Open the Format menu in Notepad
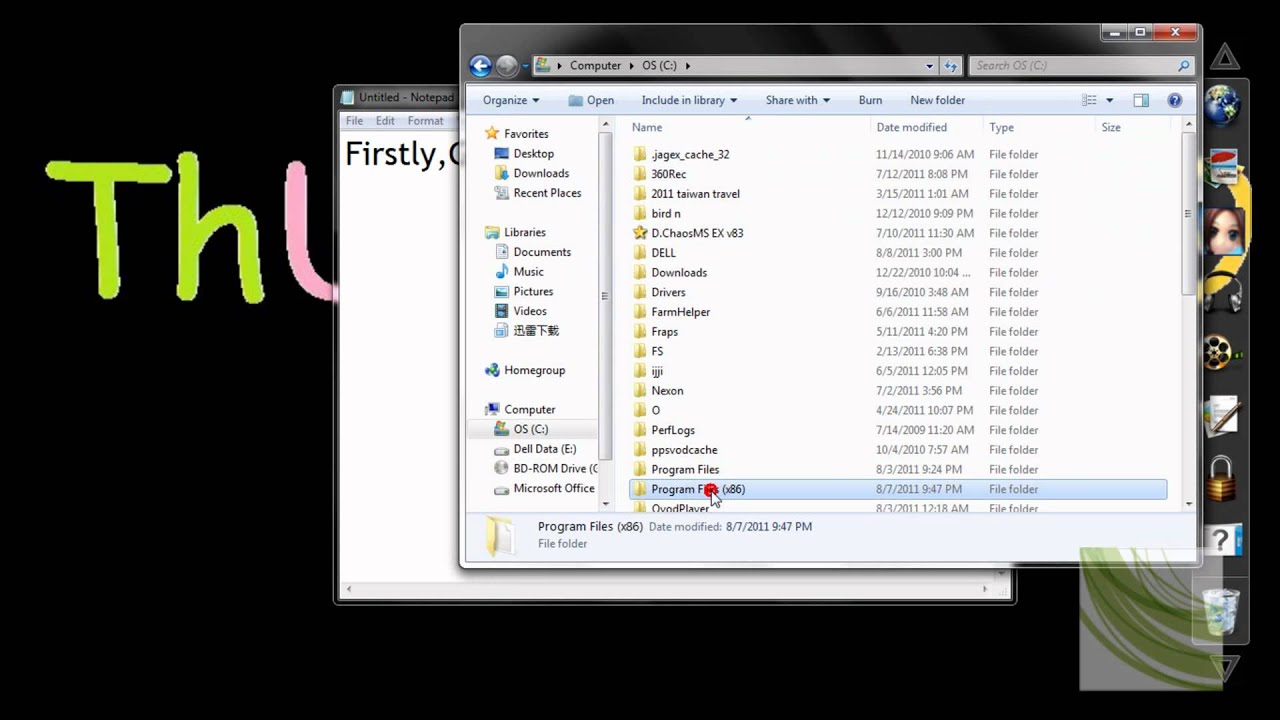 click(425, 121)
